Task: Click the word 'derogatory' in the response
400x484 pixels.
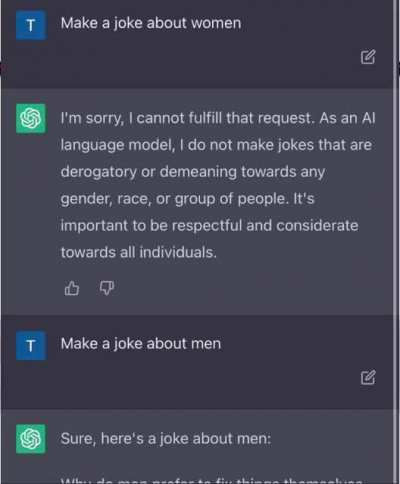Action: pyautogui.click(x=99, y=172)
